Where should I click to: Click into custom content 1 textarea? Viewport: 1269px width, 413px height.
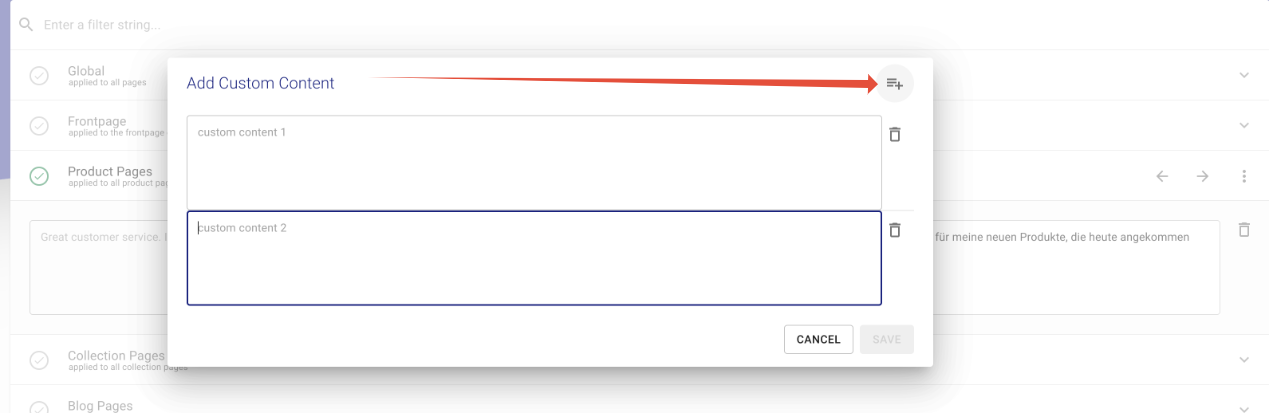click(534, 162)
